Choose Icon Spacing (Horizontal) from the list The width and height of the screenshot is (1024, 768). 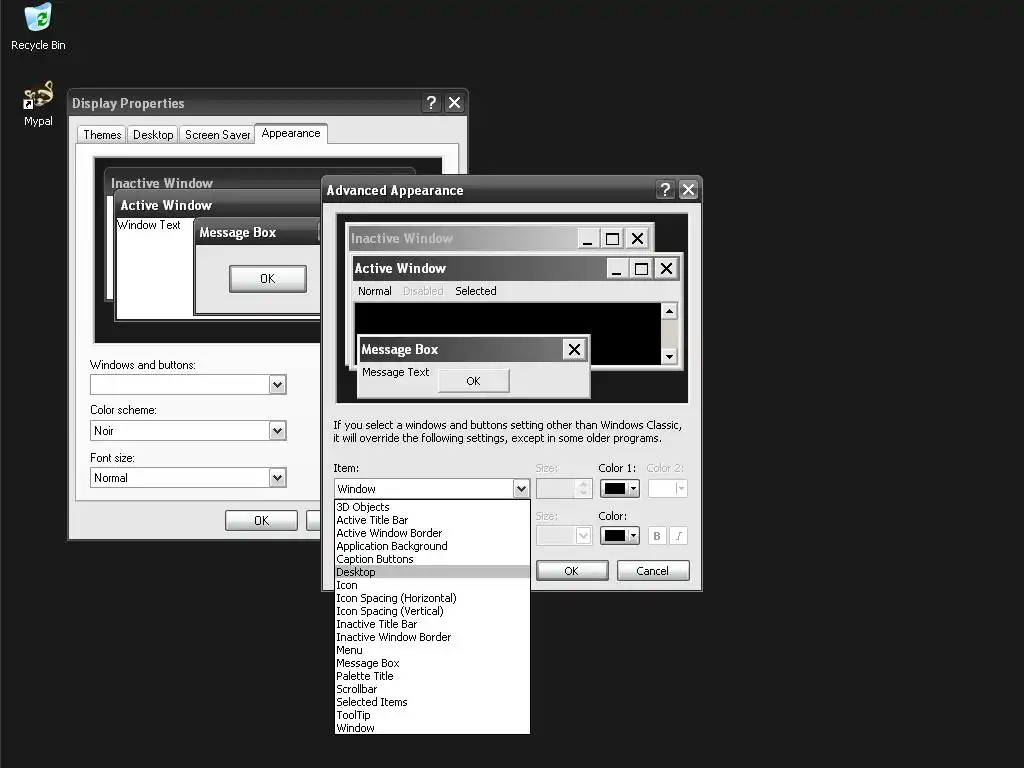click(x=432, y=598)
